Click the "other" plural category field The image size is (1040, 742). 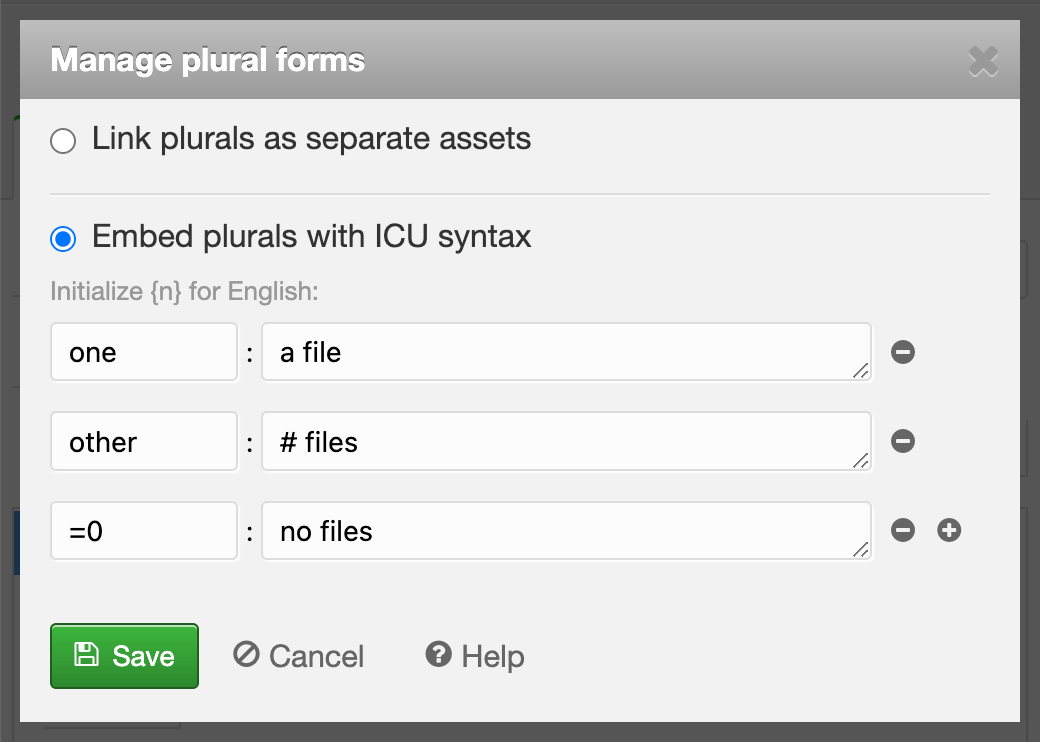144,441
